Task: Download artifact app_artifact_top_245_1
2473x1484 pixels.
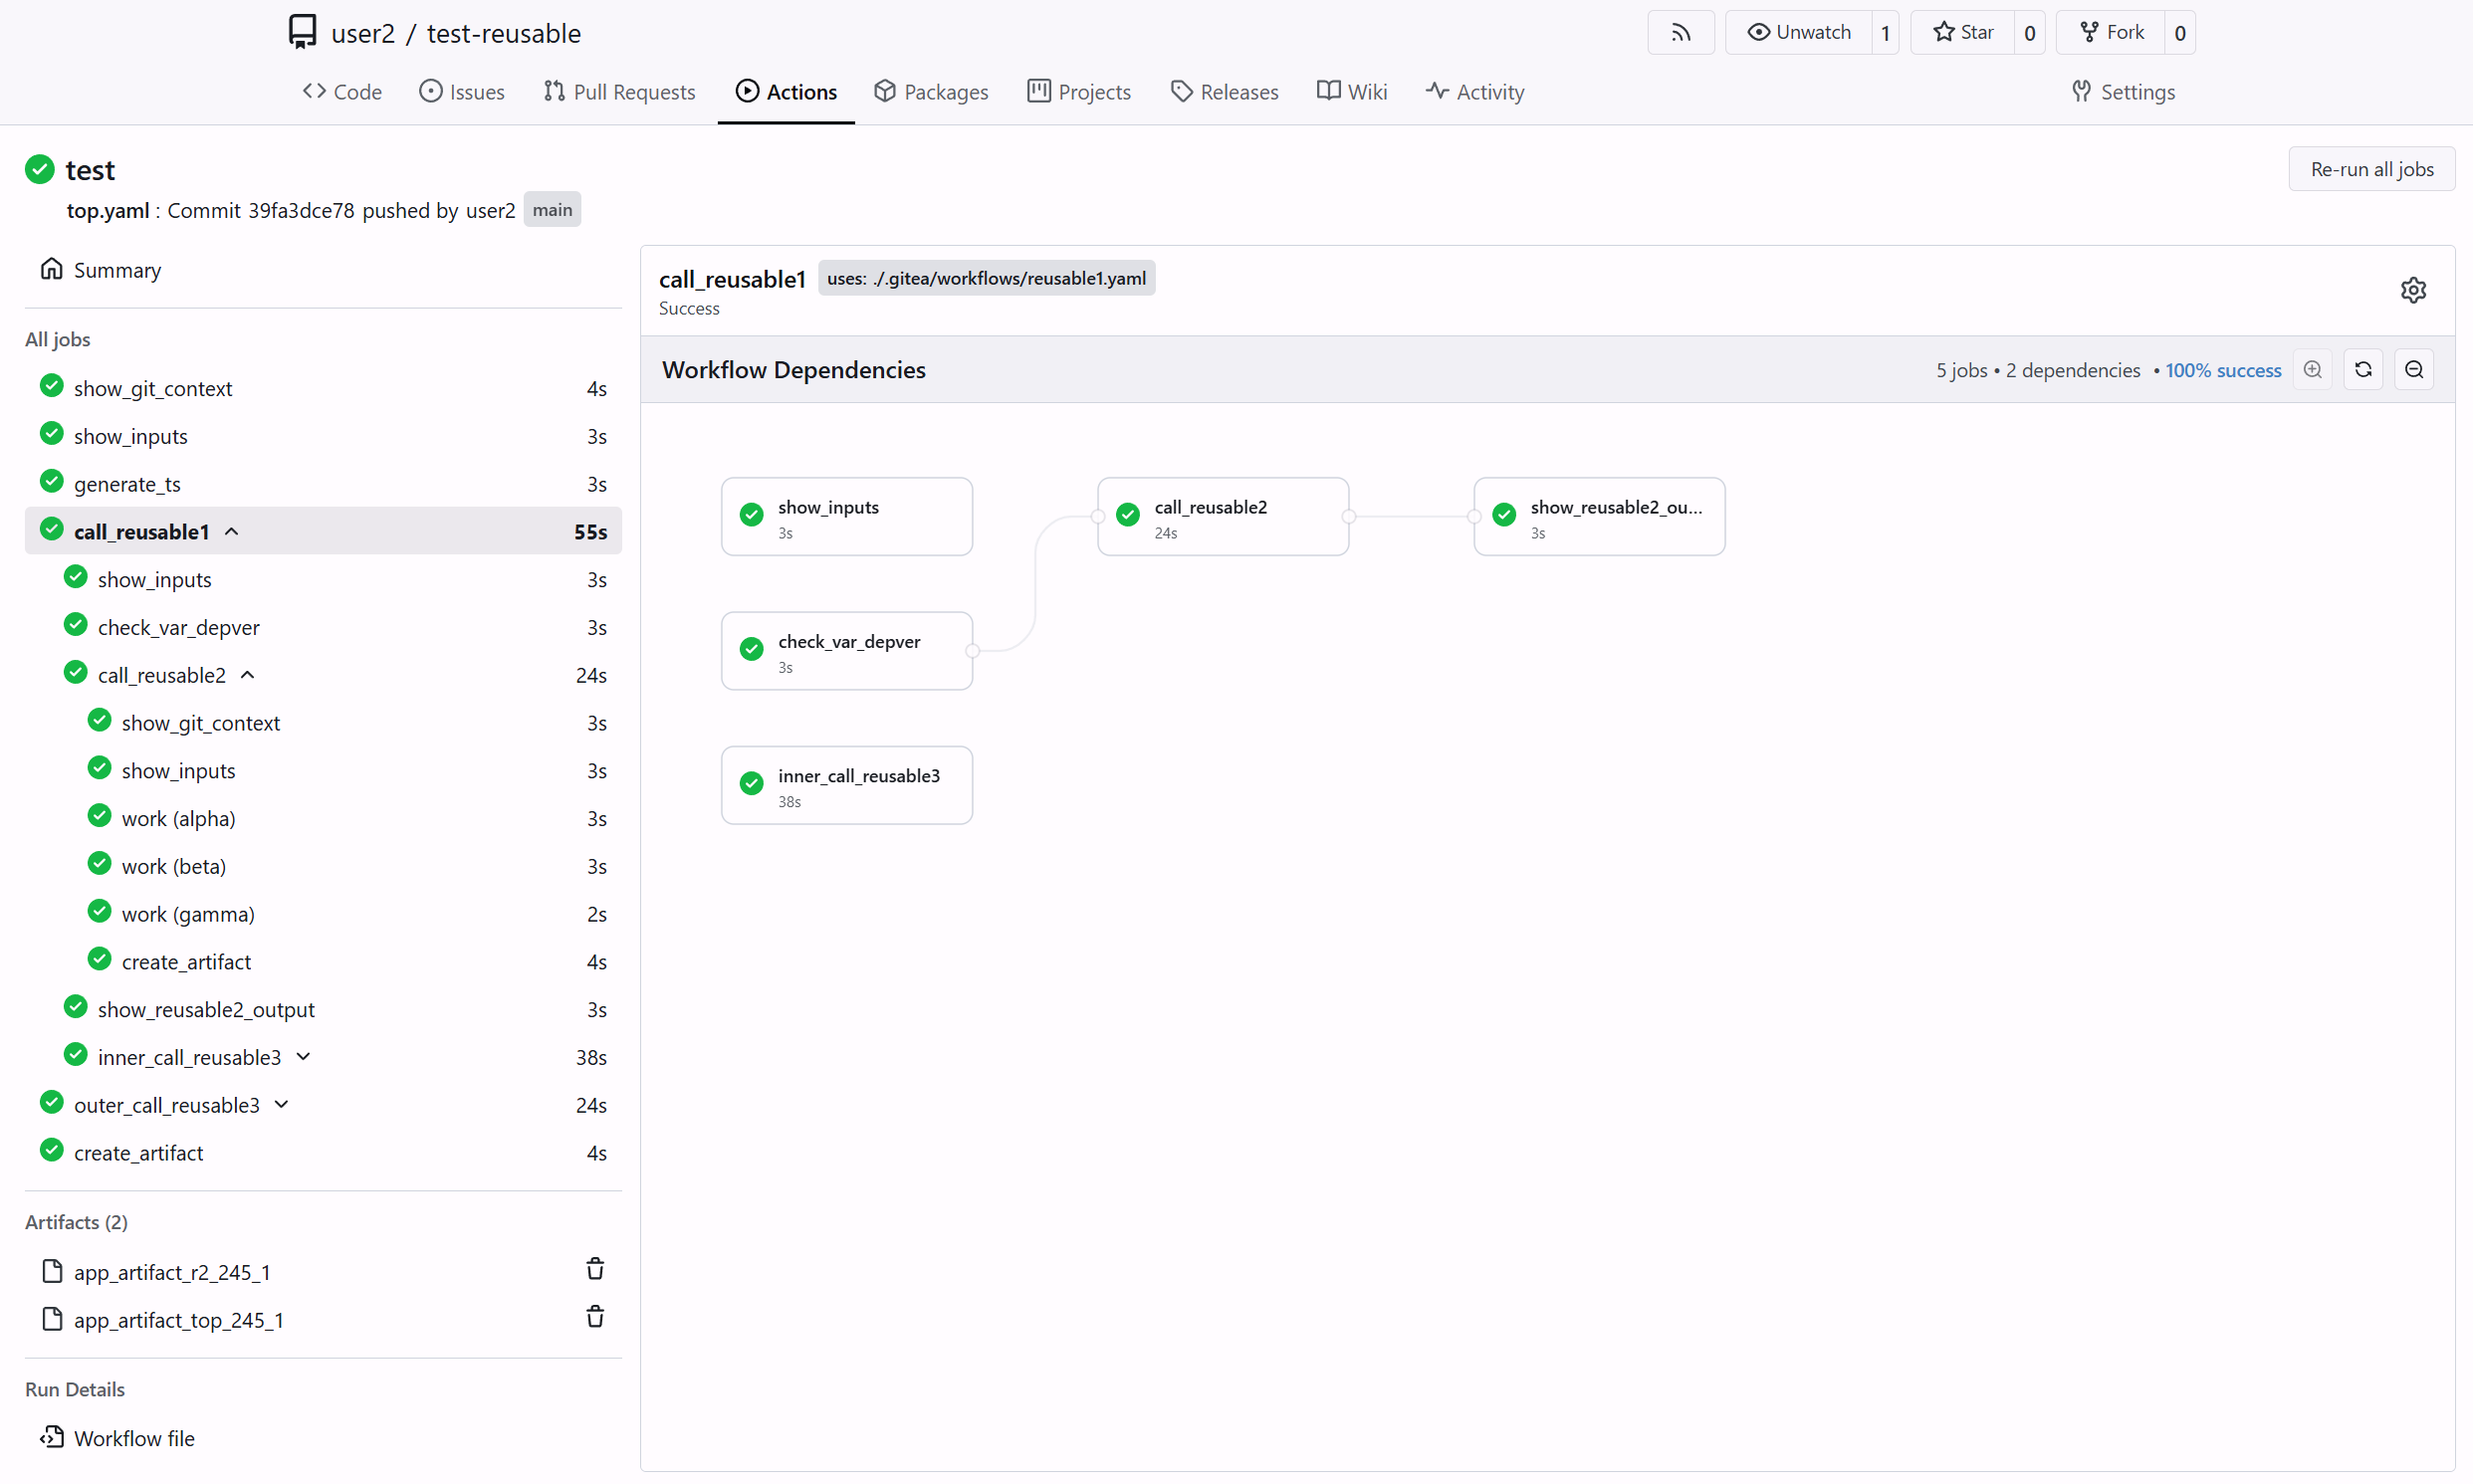Action: click(x=179, y=1320)
